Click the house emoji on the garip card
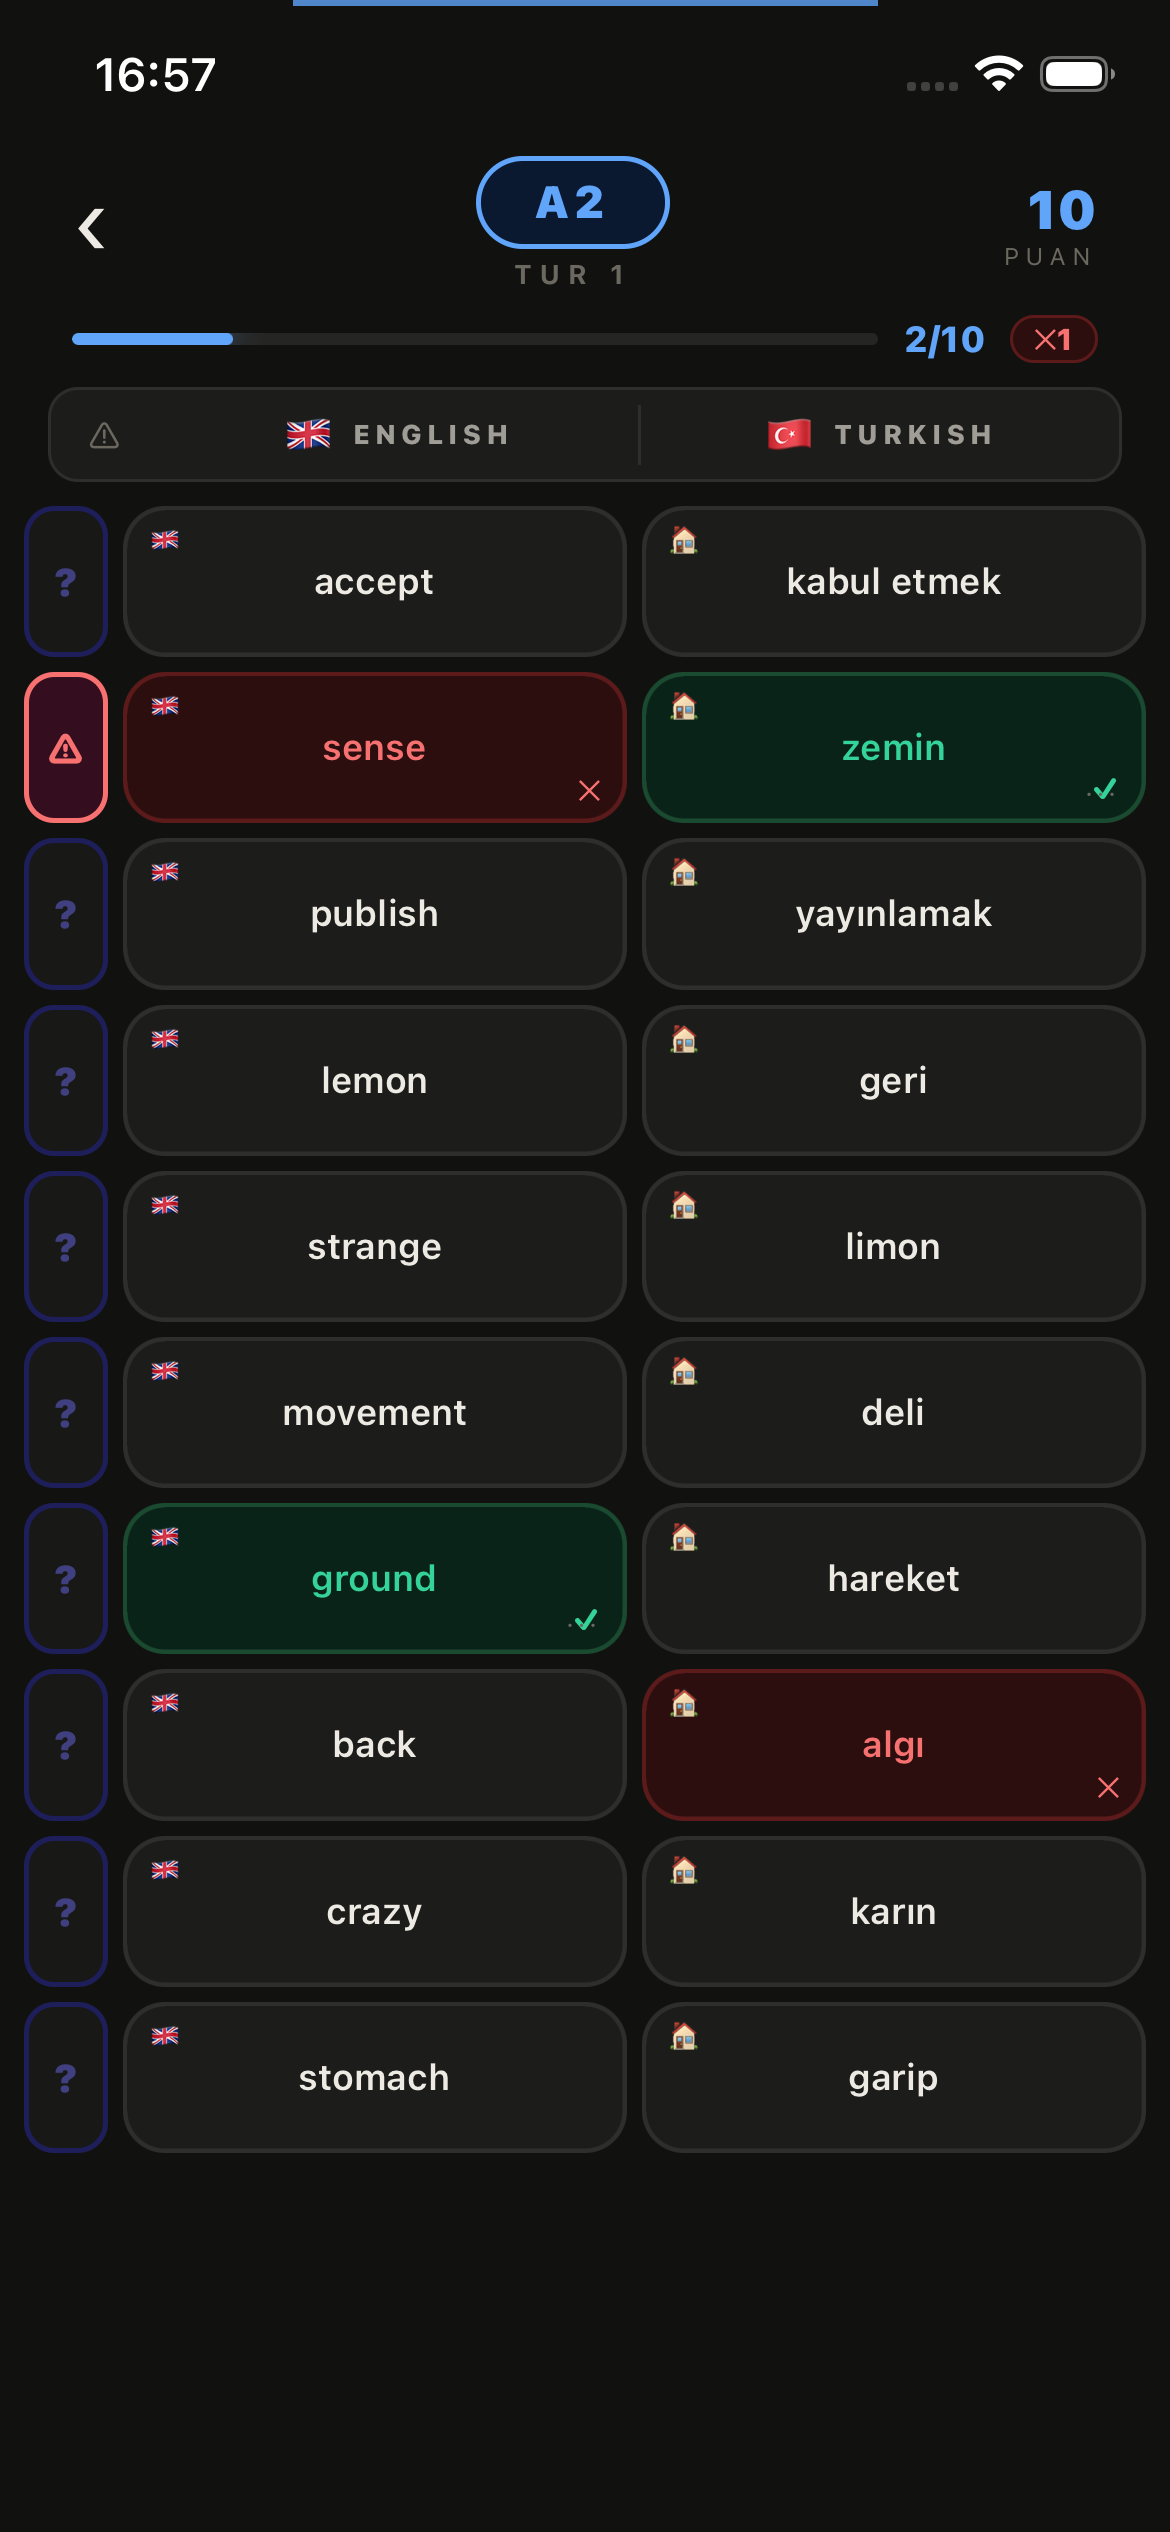Viewport: 1170px width, 2532px height. pyautogui.click(x=684, y=2034)
